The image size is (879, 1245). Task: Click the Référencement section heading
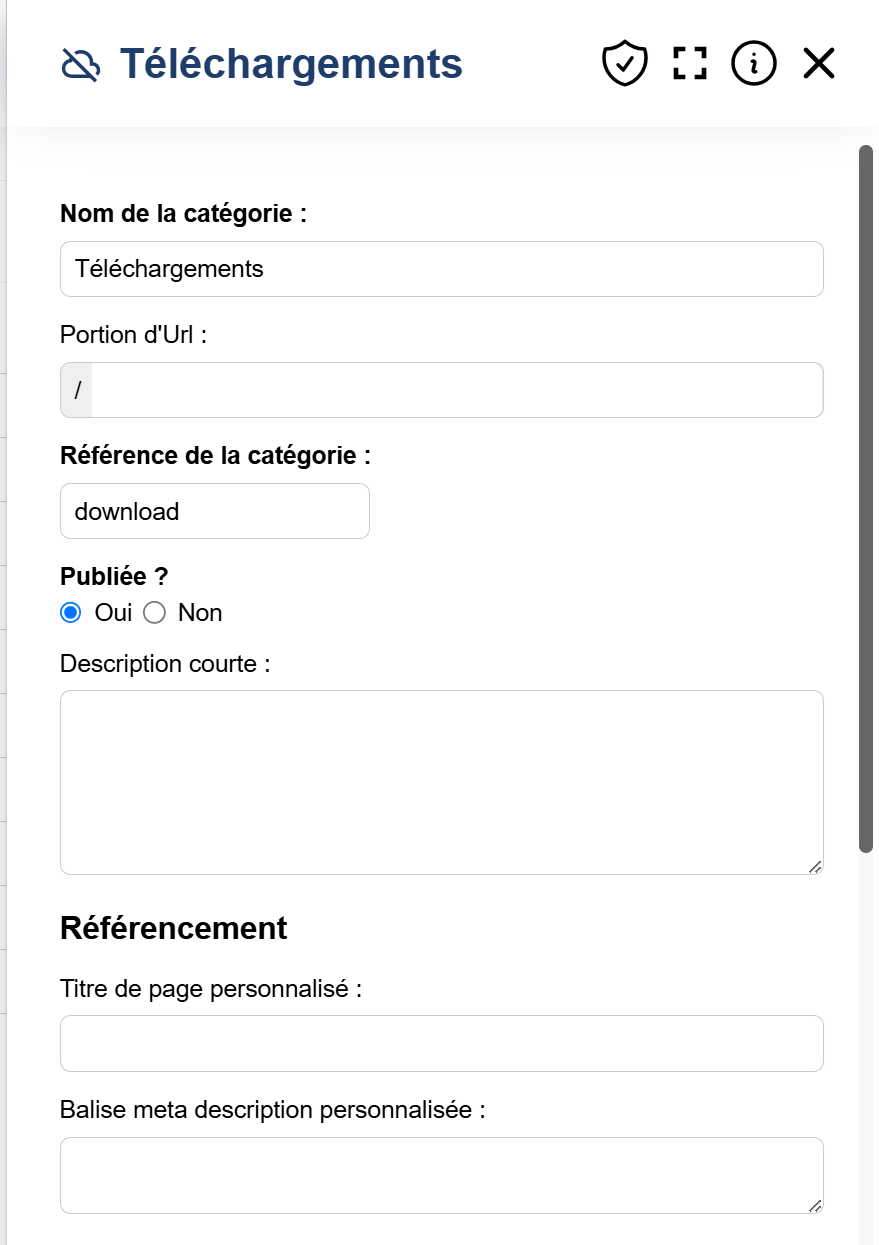(x=172, y=927)
